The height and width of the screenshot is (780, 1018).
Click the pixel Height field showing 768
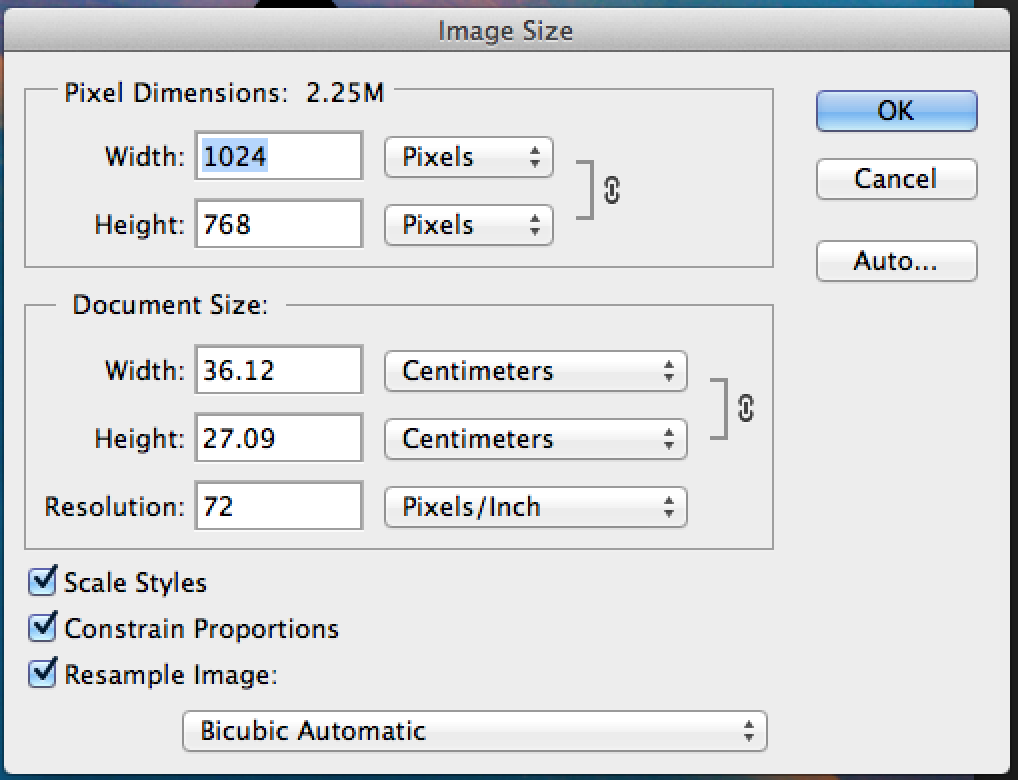click(x=279, y=225)
